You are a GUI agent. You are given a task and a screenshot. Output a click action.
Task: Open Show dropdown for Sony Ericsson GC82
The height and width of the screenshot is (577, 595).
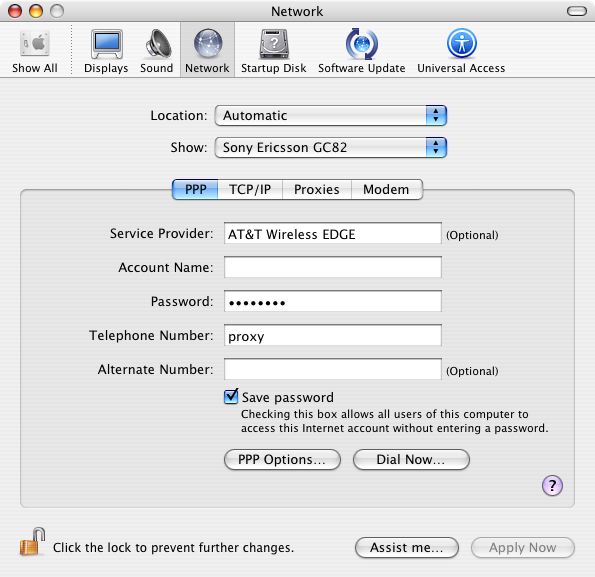point(331,147)
